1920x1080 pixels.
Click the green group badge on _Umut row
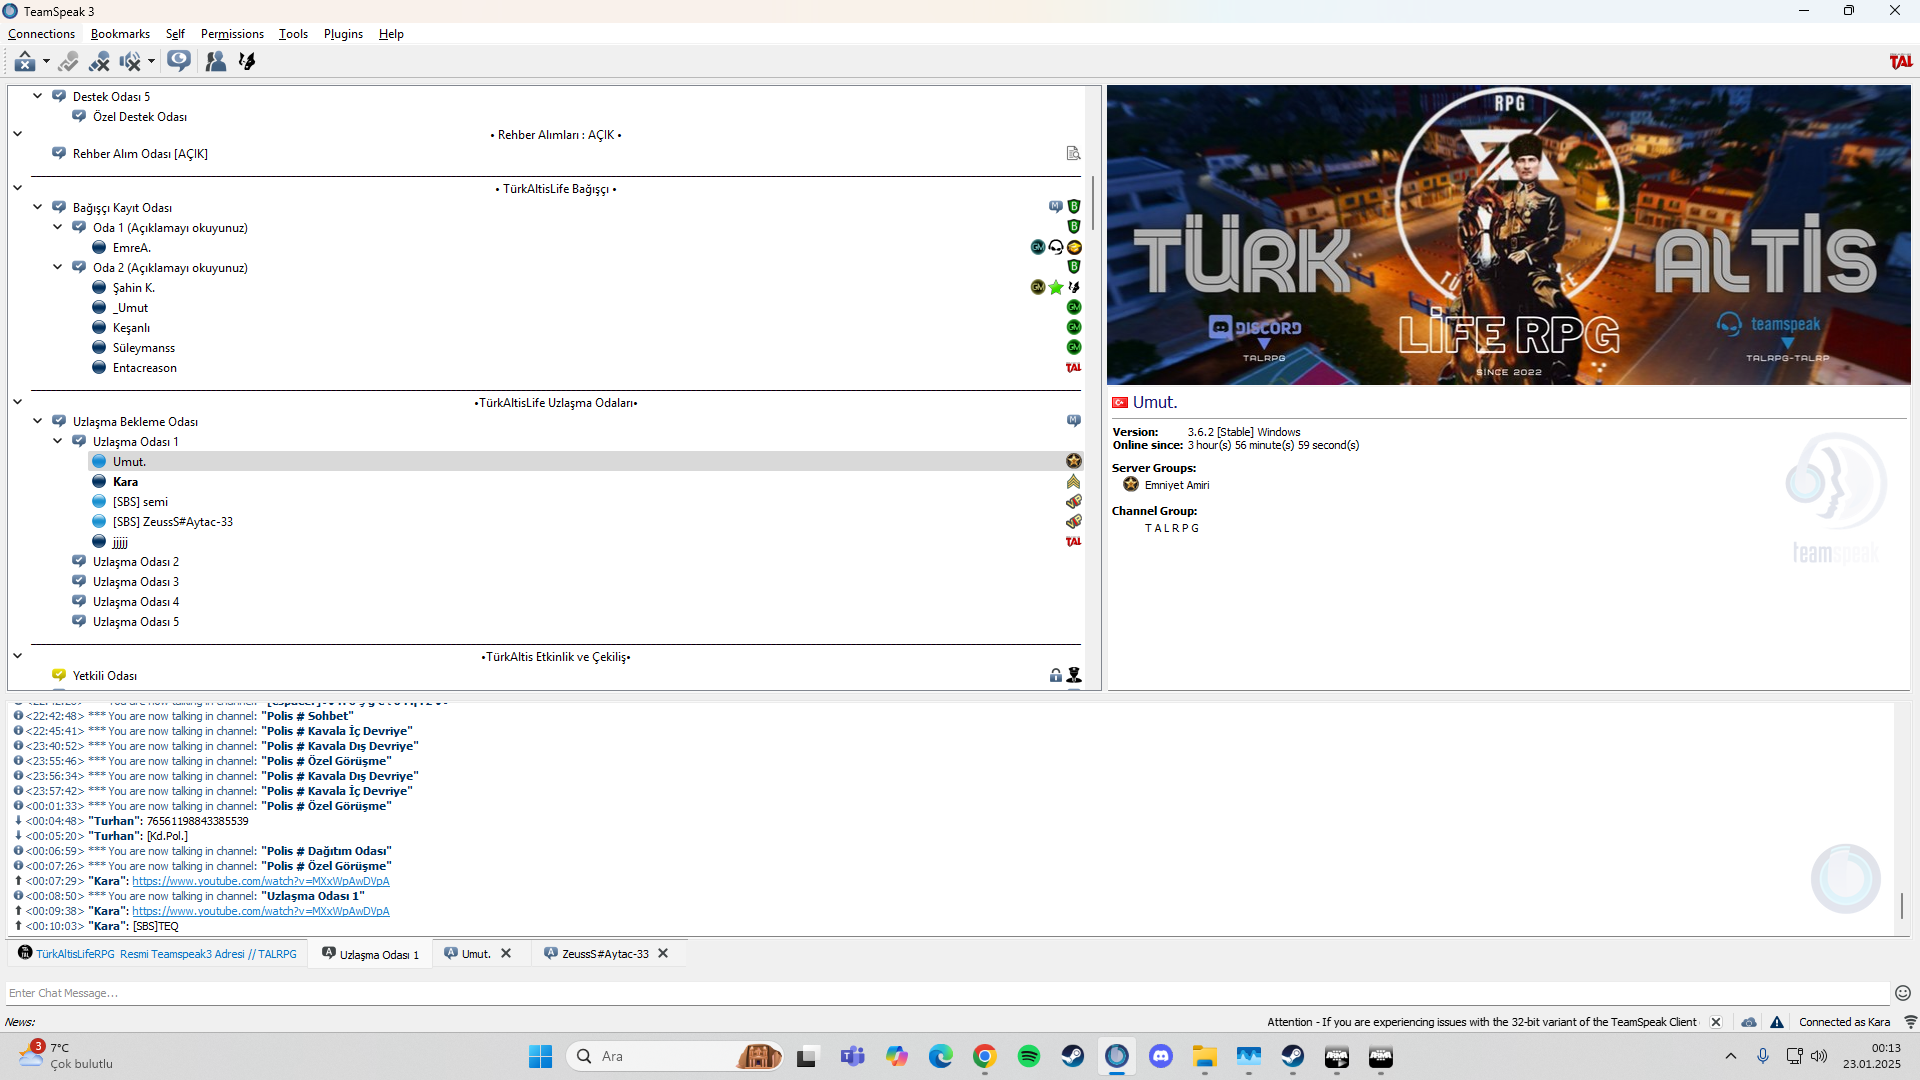pos(1074,307)
